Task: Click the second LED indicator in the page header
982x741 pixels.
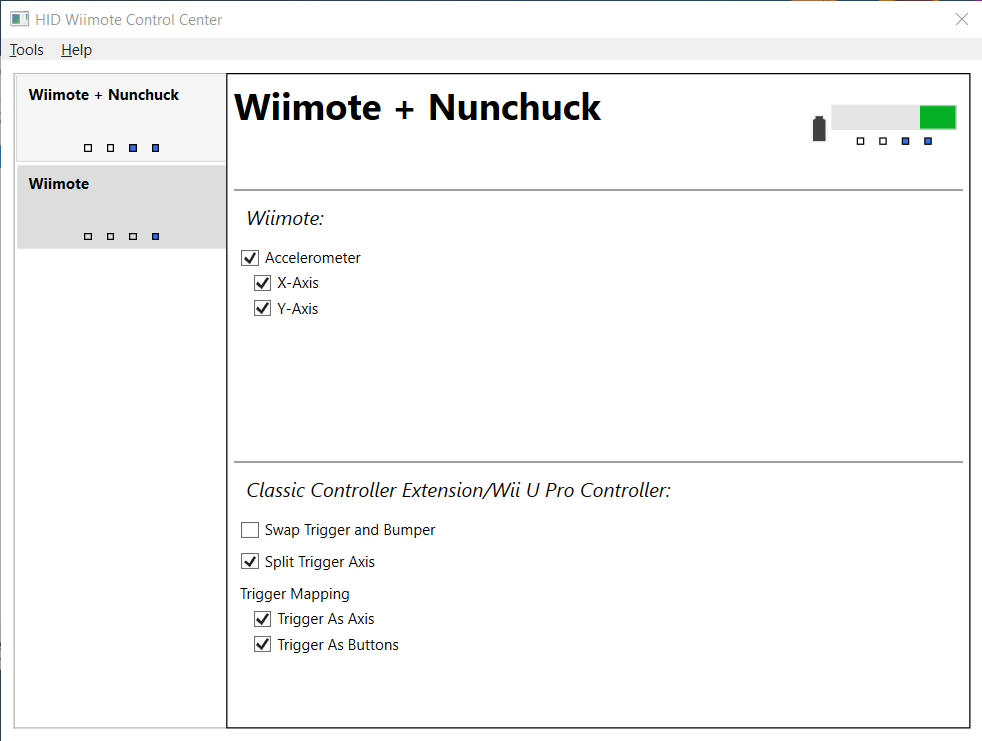Action: point(882,141)
